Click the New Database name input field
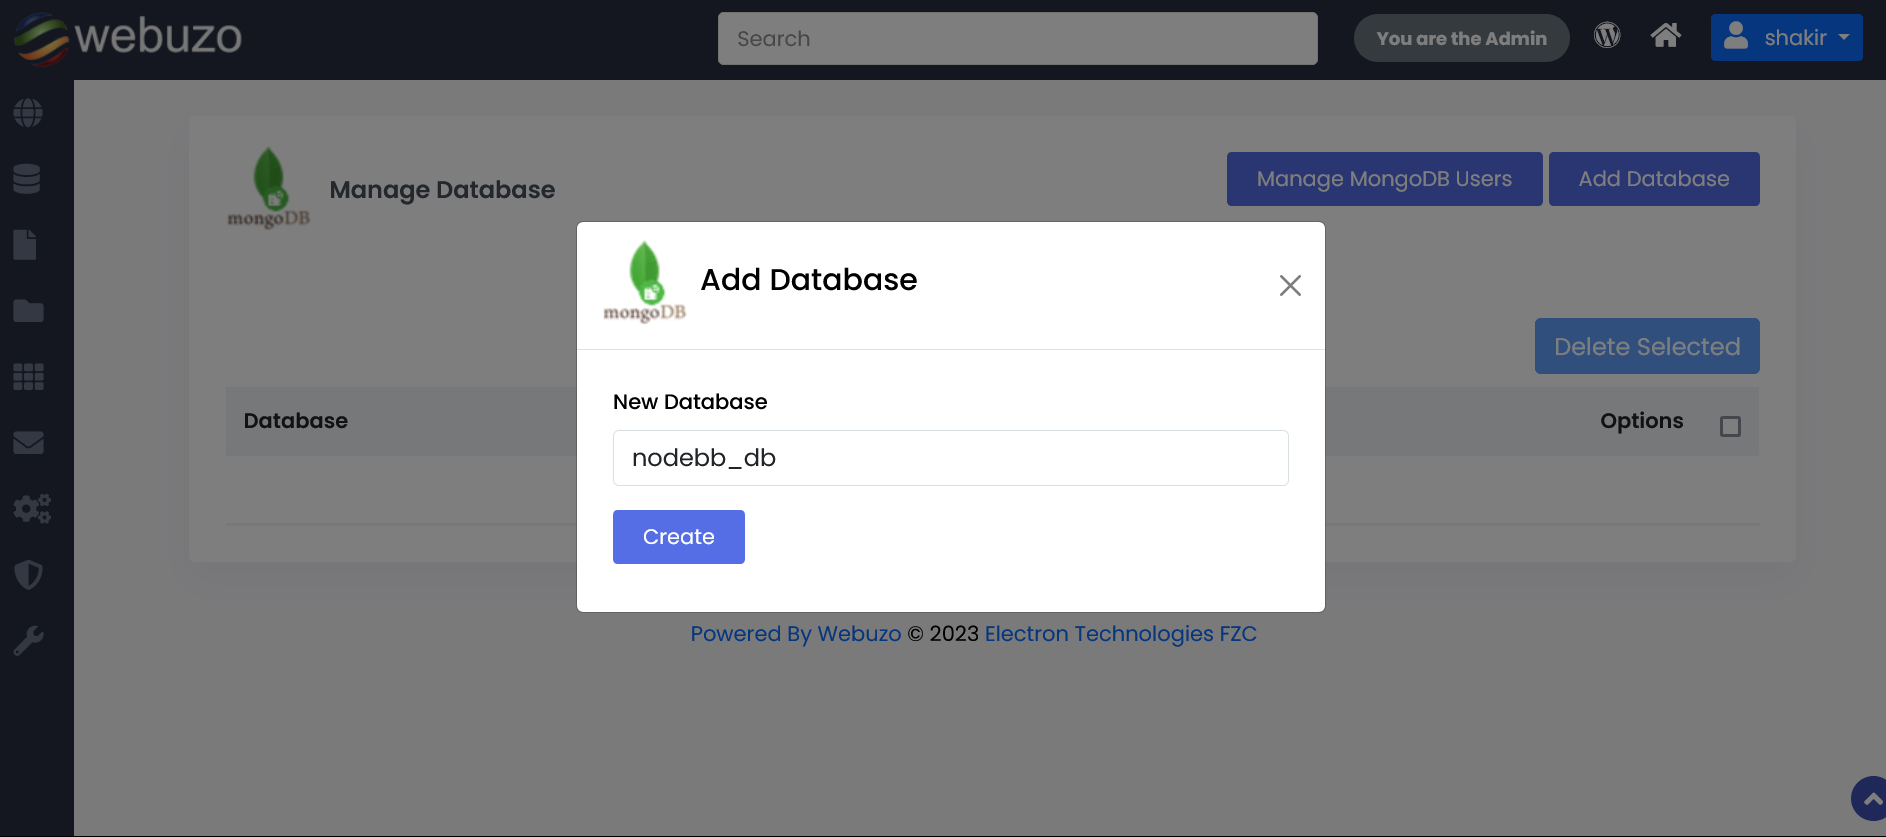The height and width of the screenshot is (837, 1886). tap(950, 458)
